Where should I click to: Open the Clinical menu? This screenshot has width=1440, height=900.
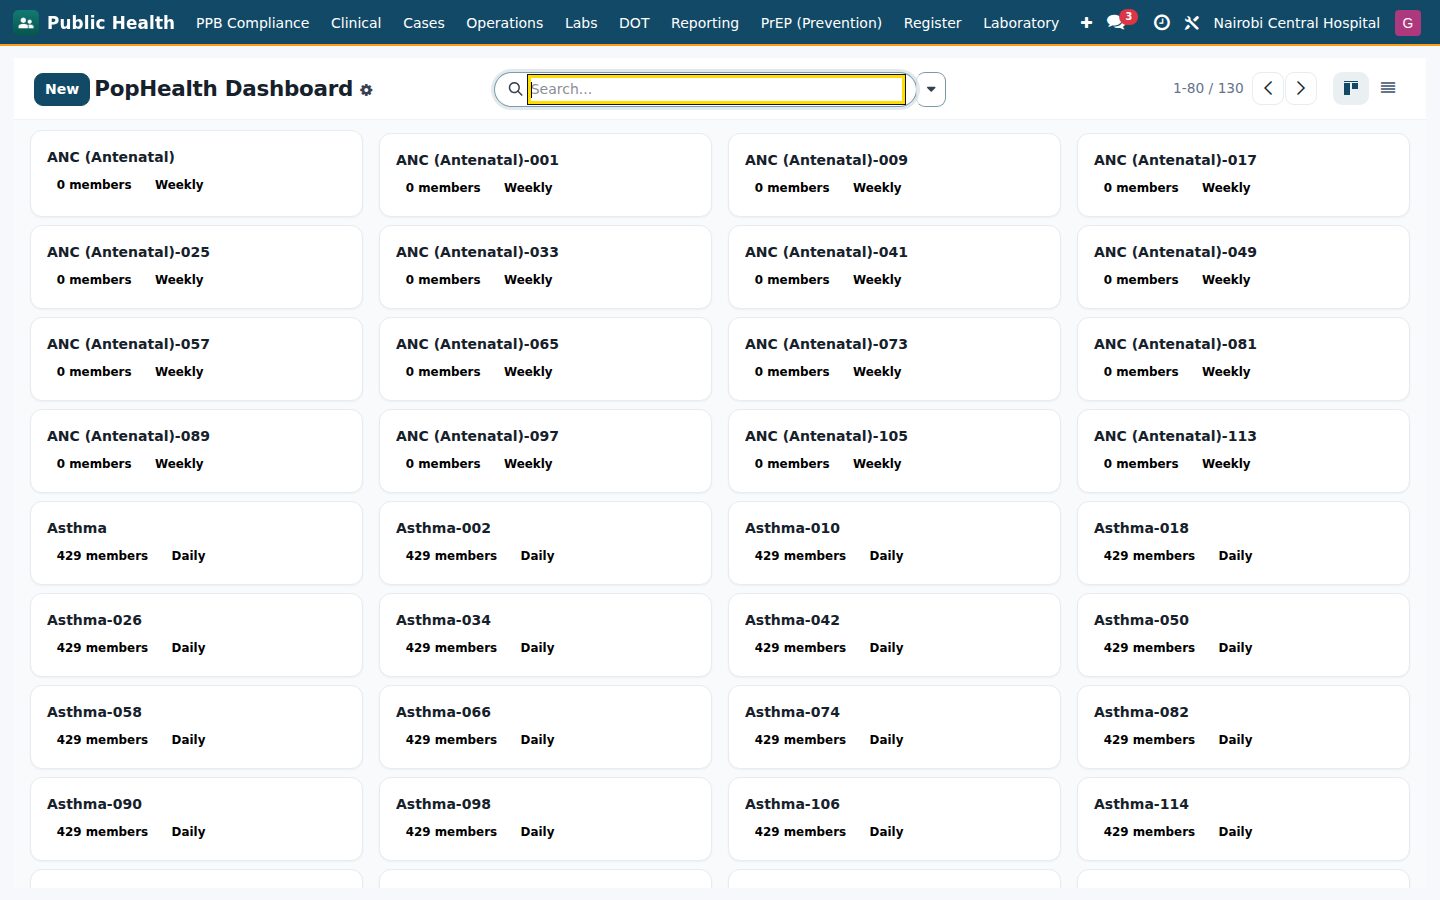(x=356, y=22)
